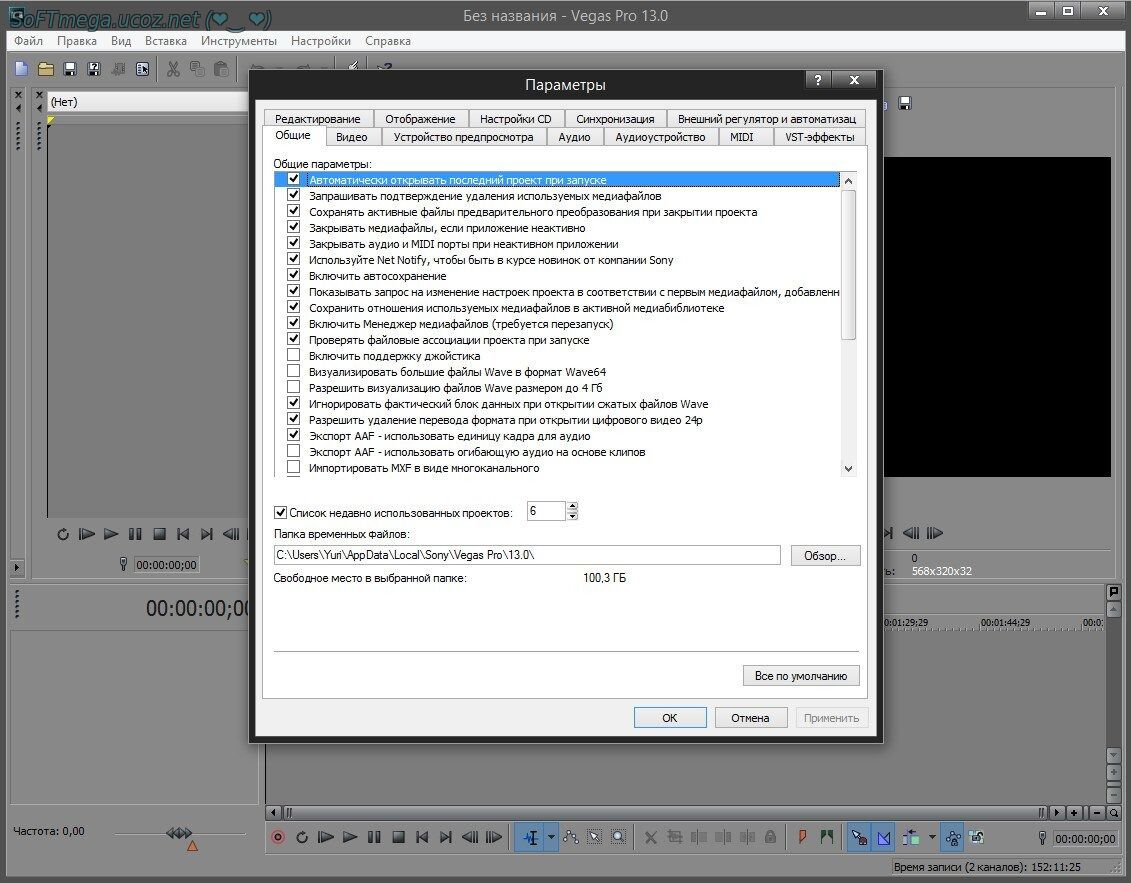Open the 'Инструменты' menu
The width and height of the screenshot is (1131, 883).
[238, 41]
